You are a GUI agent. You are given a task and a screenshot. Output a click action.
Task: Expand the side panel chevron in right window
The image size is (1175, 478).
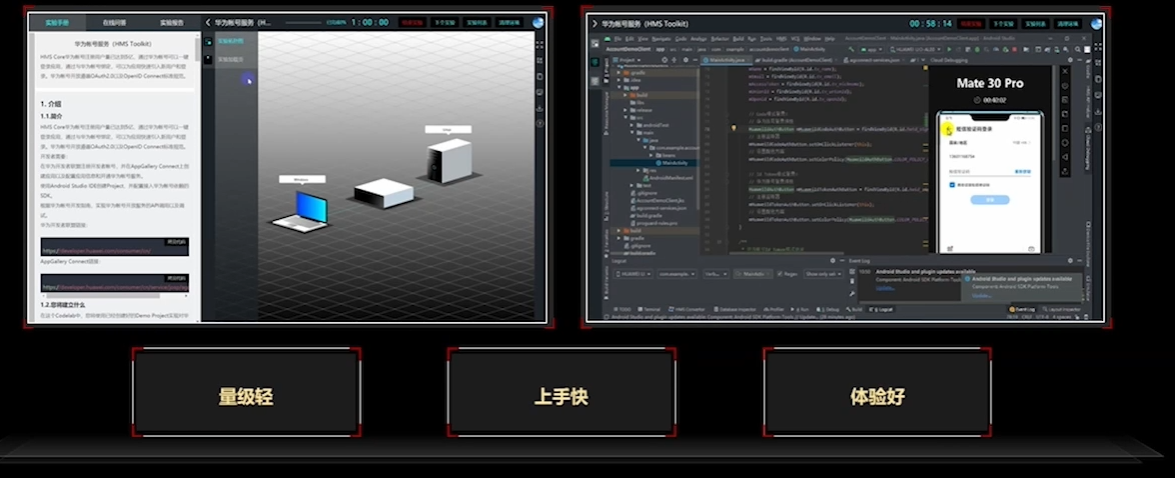click(595, 23)
